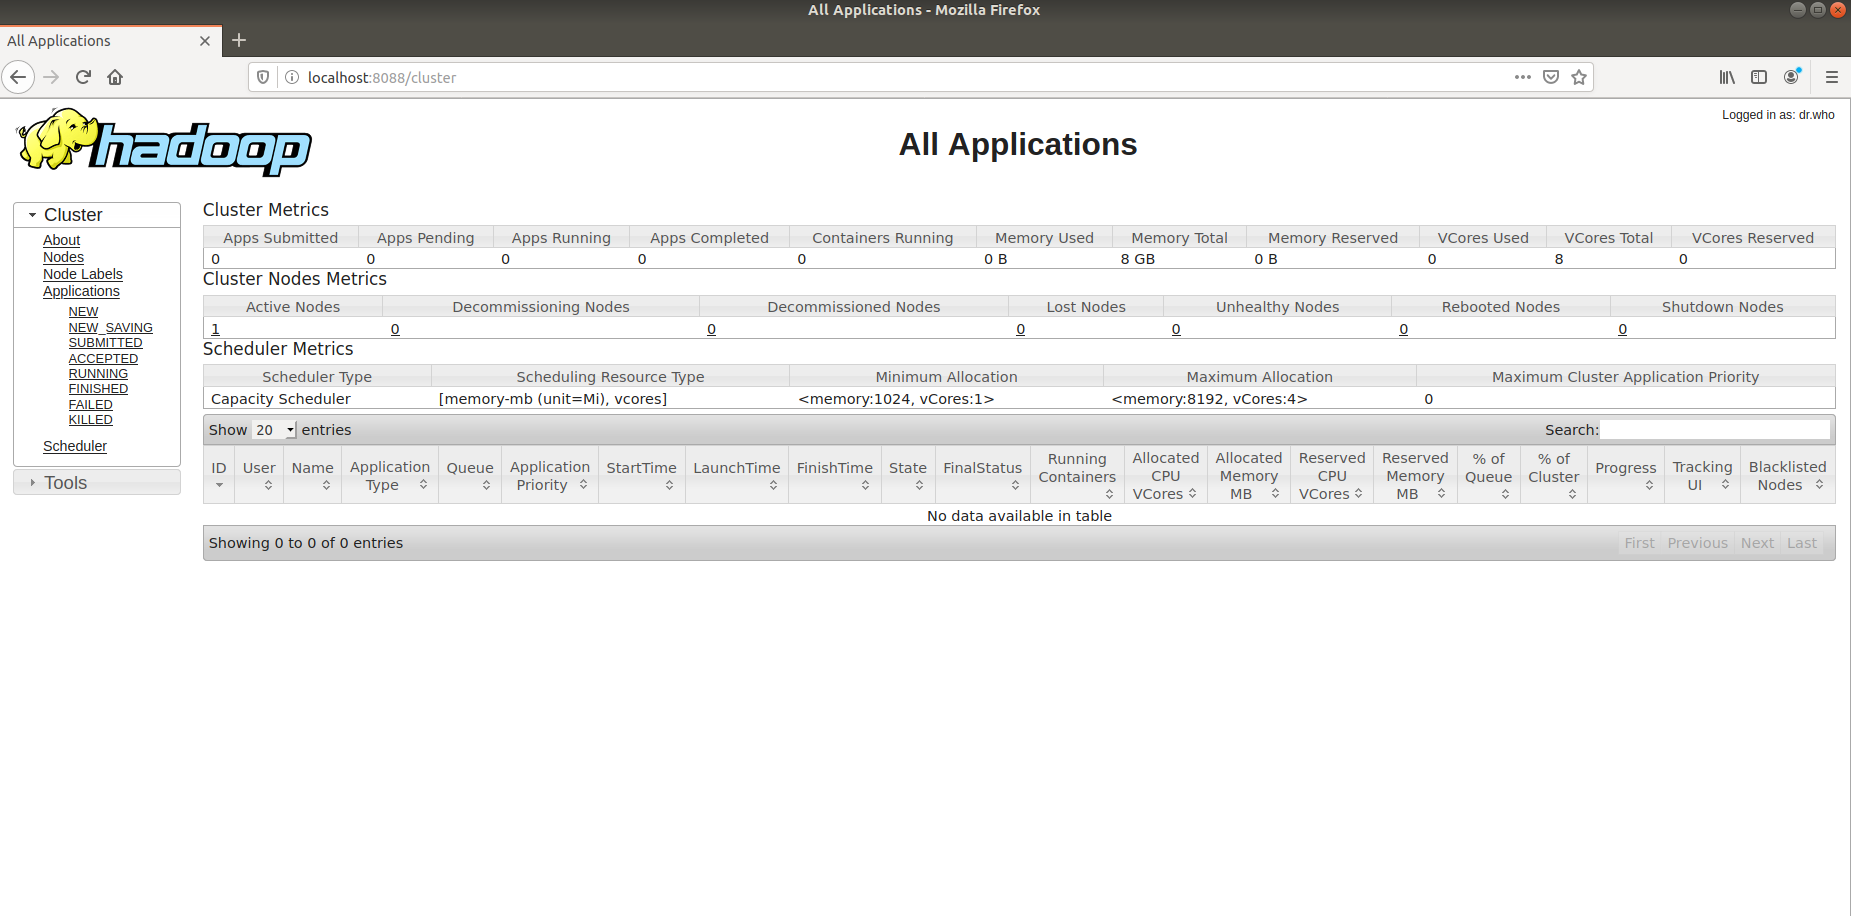Click the browser Back arrow button

pos(18,77)
